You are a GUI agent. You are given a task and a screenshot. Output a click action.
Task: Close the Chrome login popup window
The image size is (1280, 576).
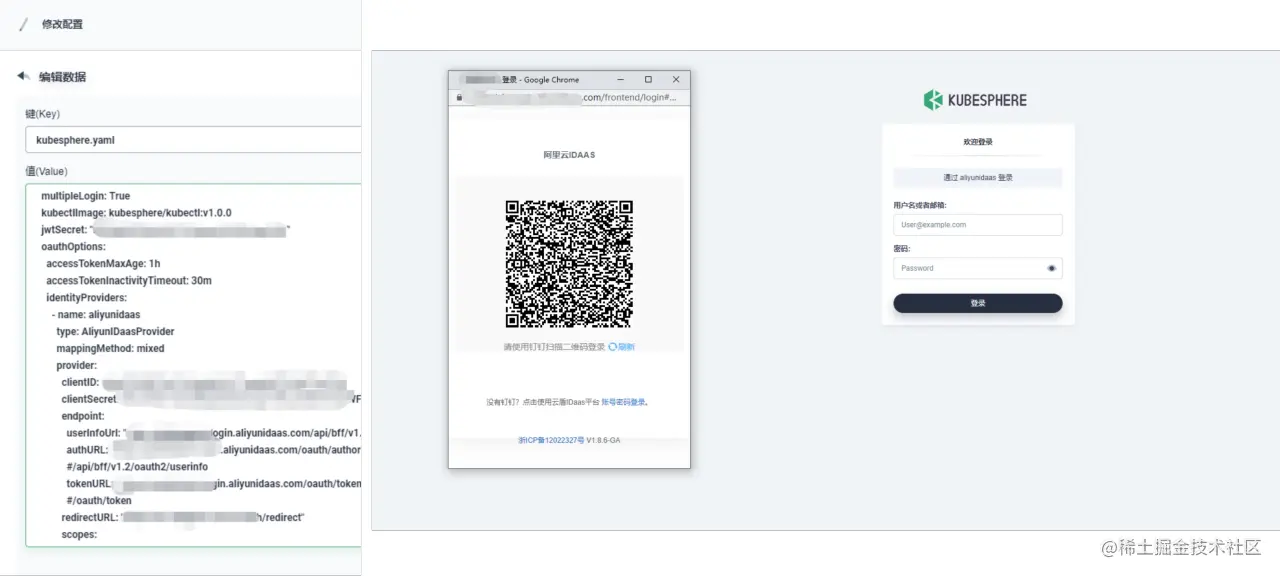[x=675, y=79]
